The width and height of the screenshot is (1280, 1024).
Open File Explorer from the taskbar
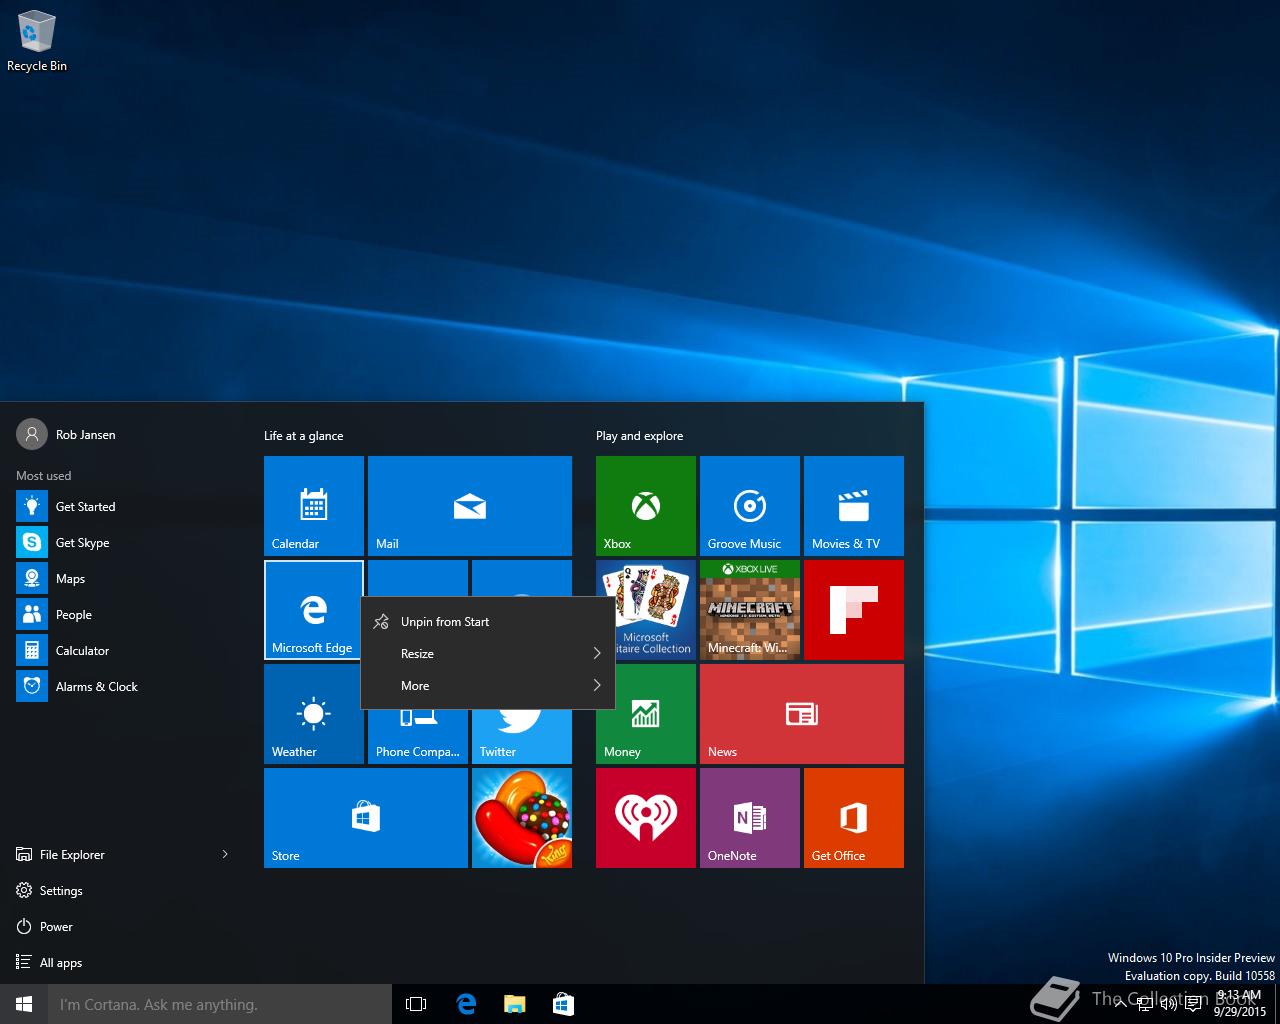514,1004
